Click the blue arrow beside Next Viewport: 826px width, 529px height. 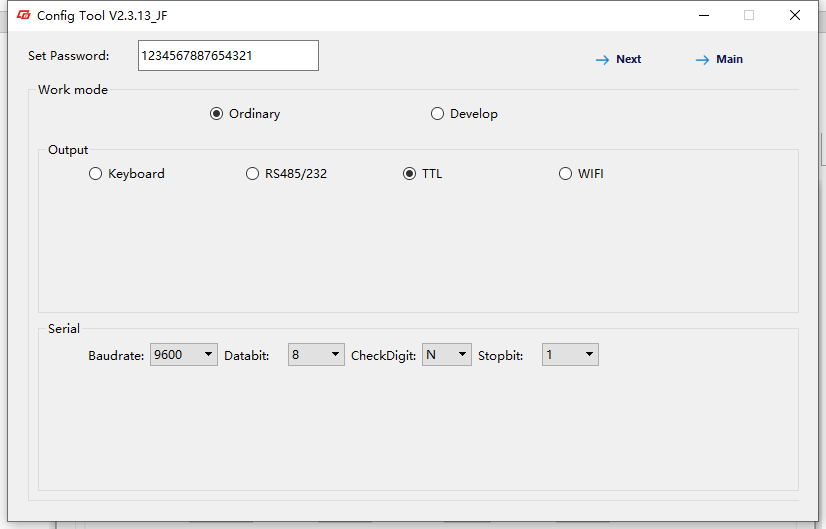click(602, 60)
